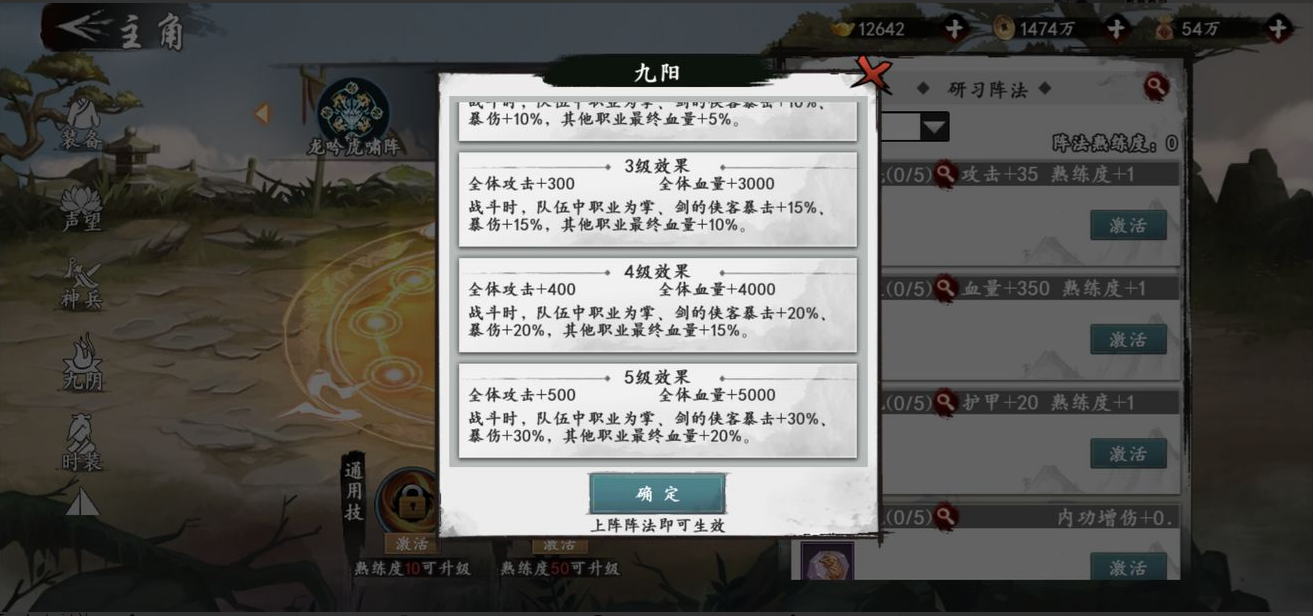Select the 神兵 crossed swords icon
The image size is (1313, 616).
[82, 285]
